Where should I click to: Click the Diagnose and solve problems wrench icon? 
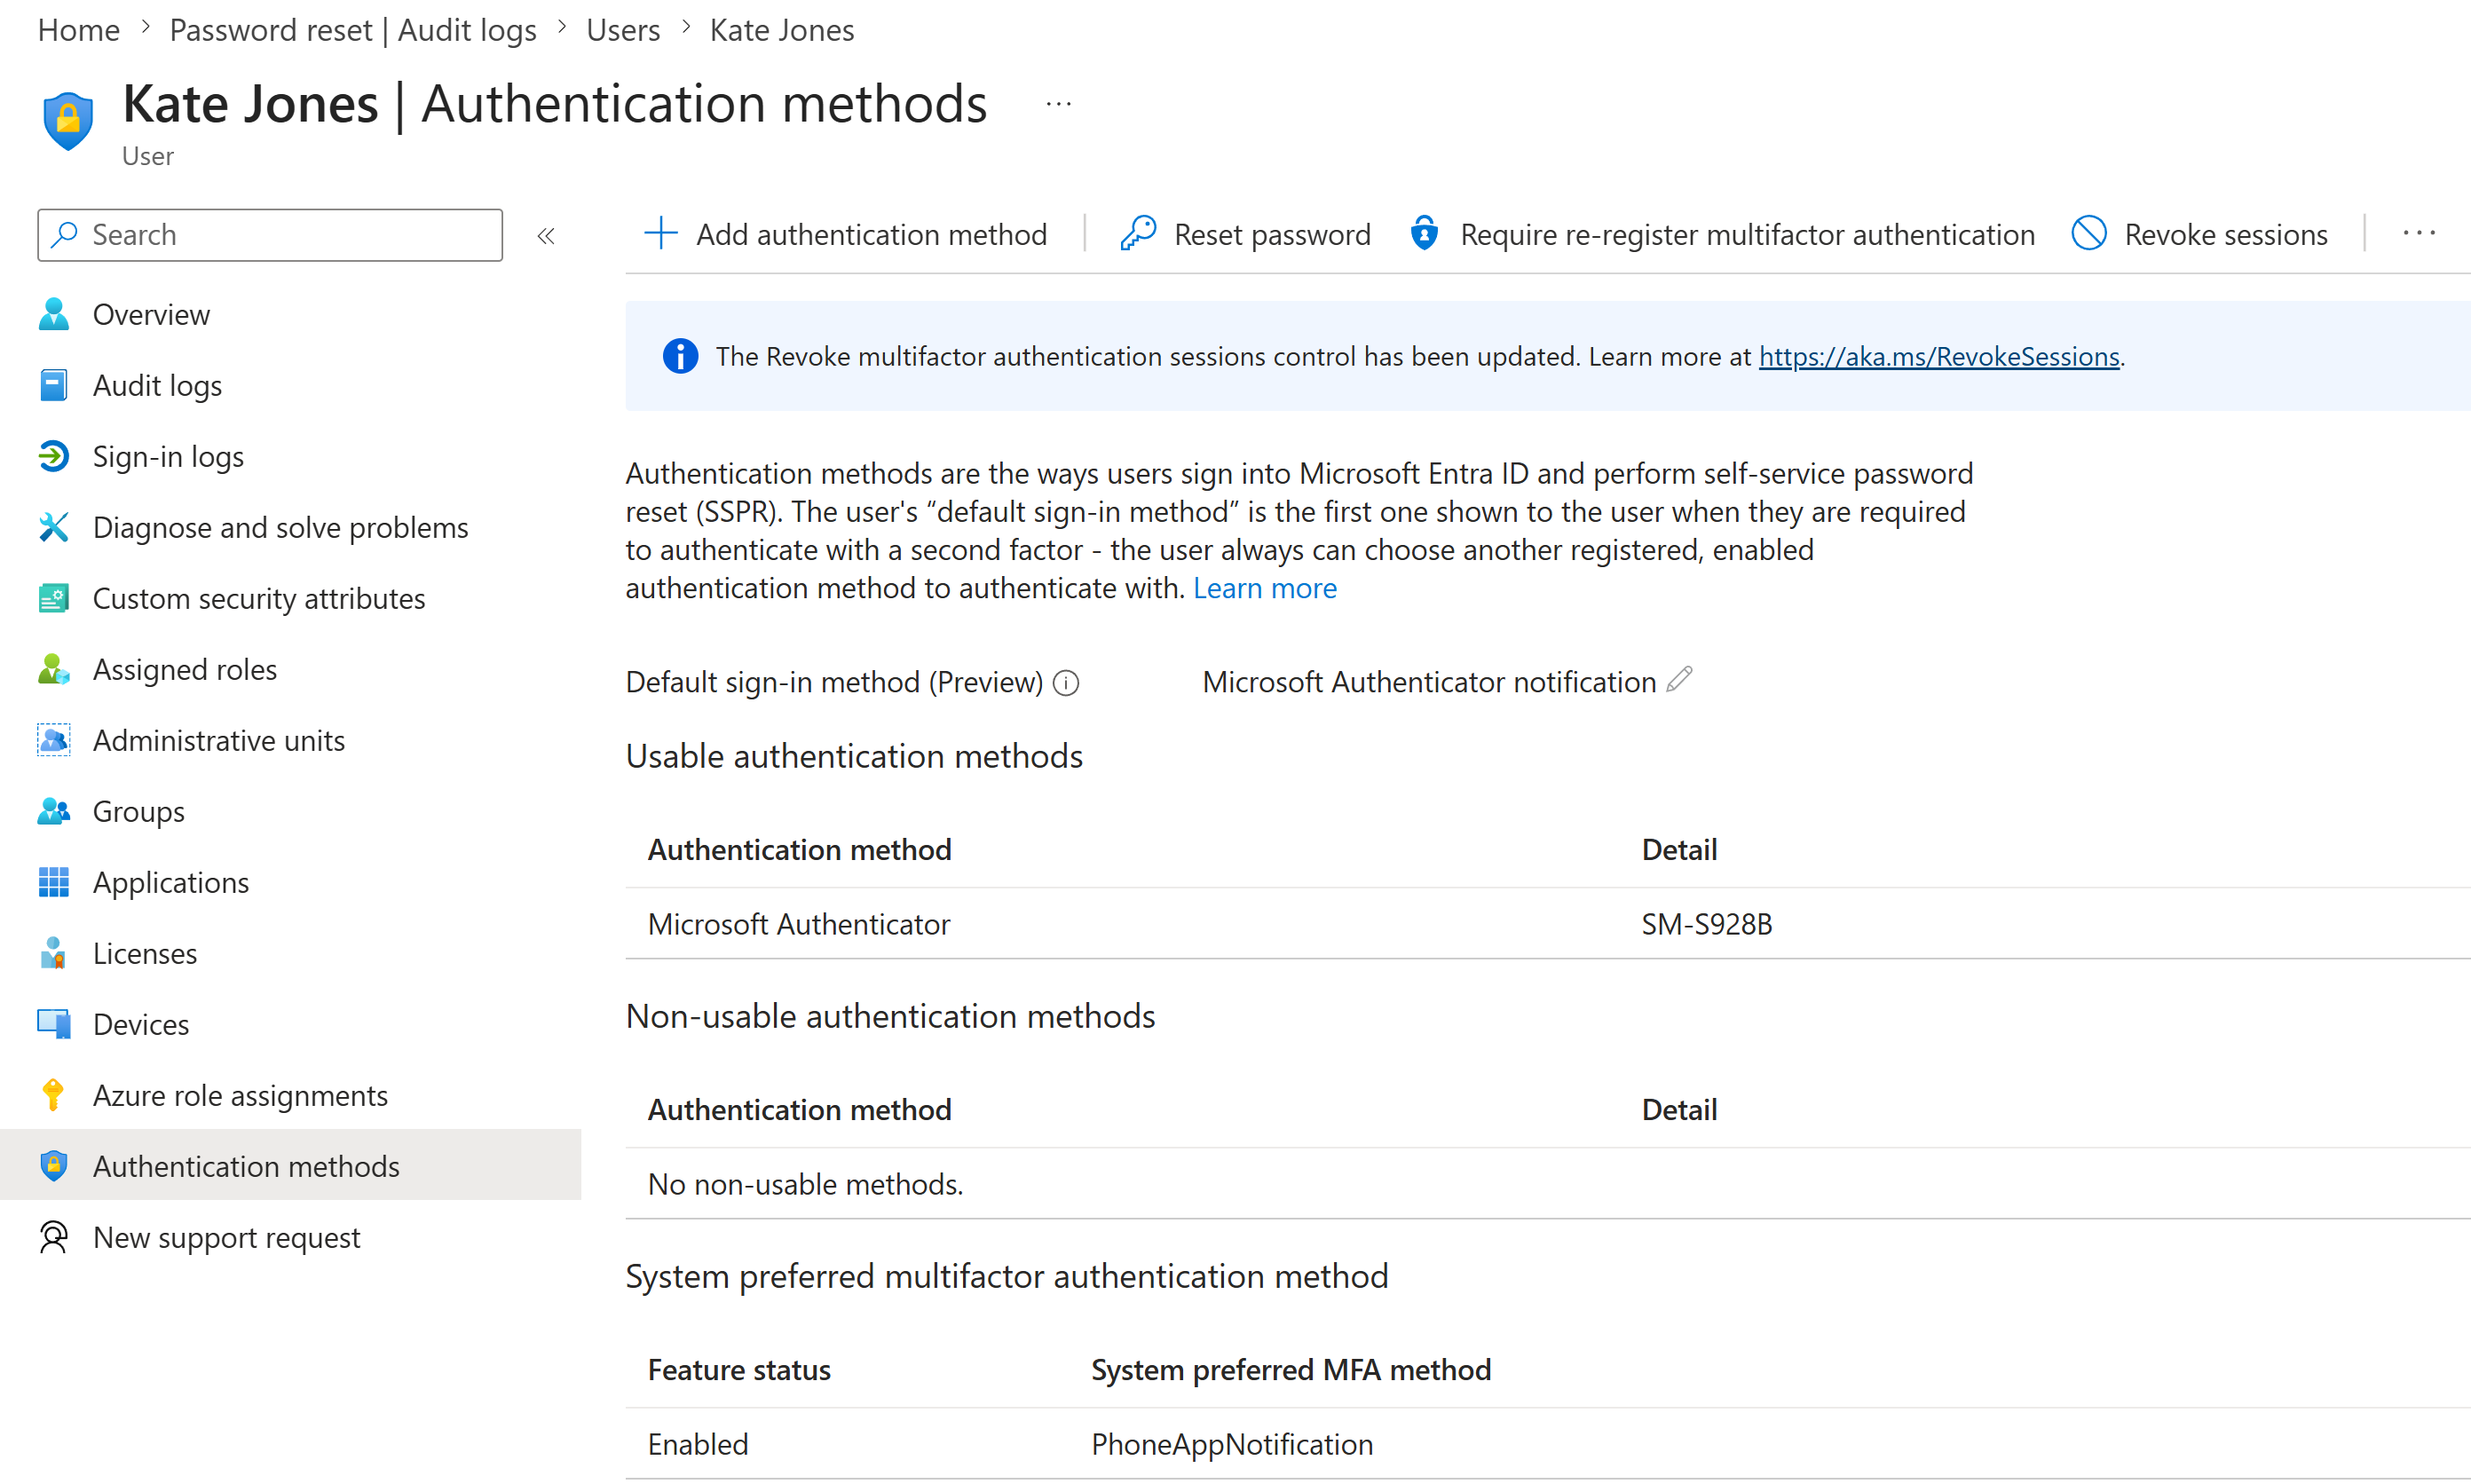pos(54,527)
